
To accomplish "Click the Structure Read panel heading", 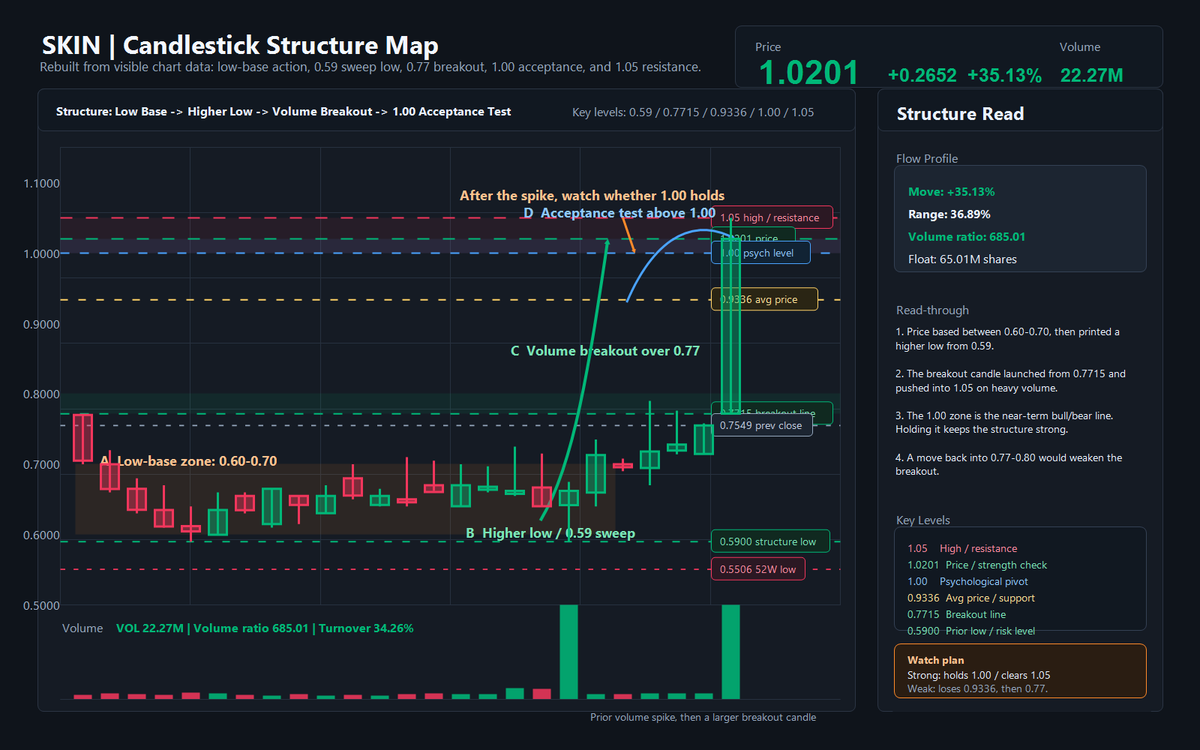I will click(x=960, y=114).
